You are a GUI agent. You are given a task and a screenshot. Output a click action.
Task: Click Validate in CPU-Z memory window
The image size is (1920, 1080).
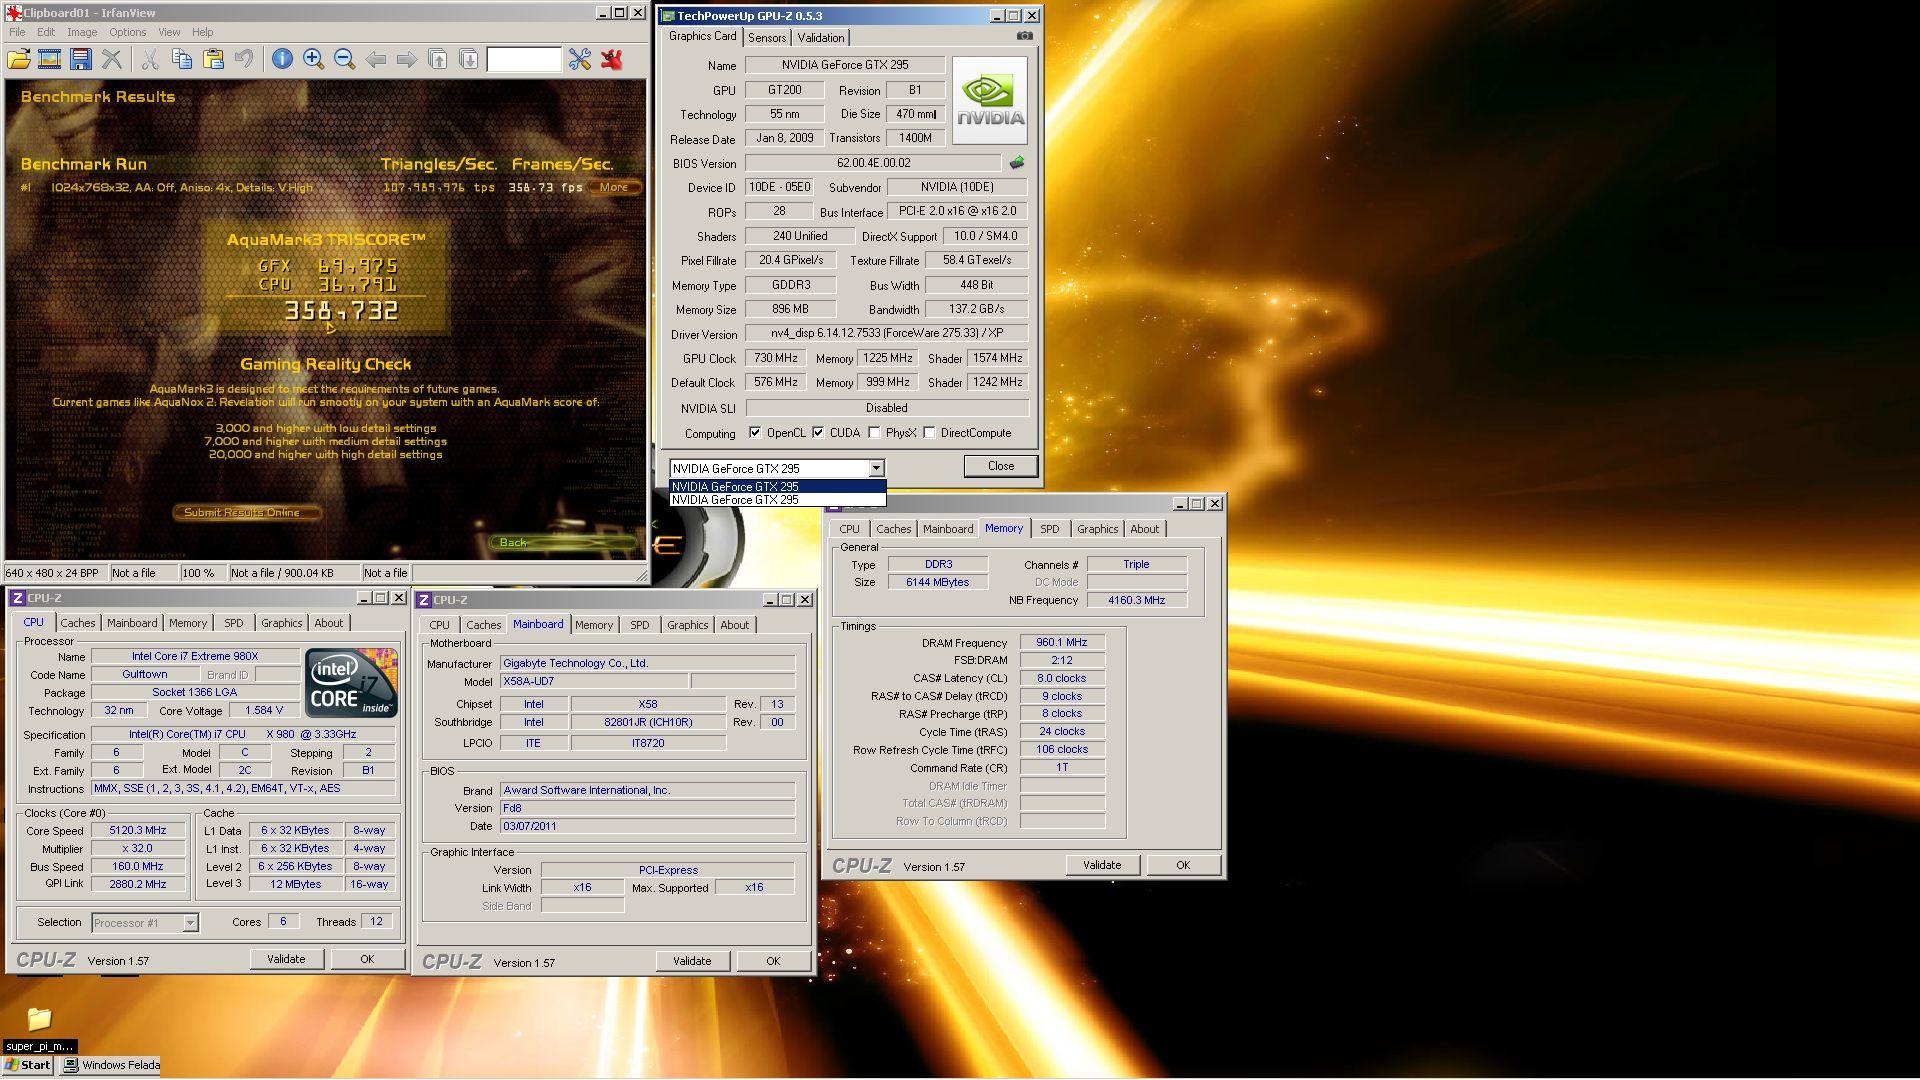tap(1102, 865)
